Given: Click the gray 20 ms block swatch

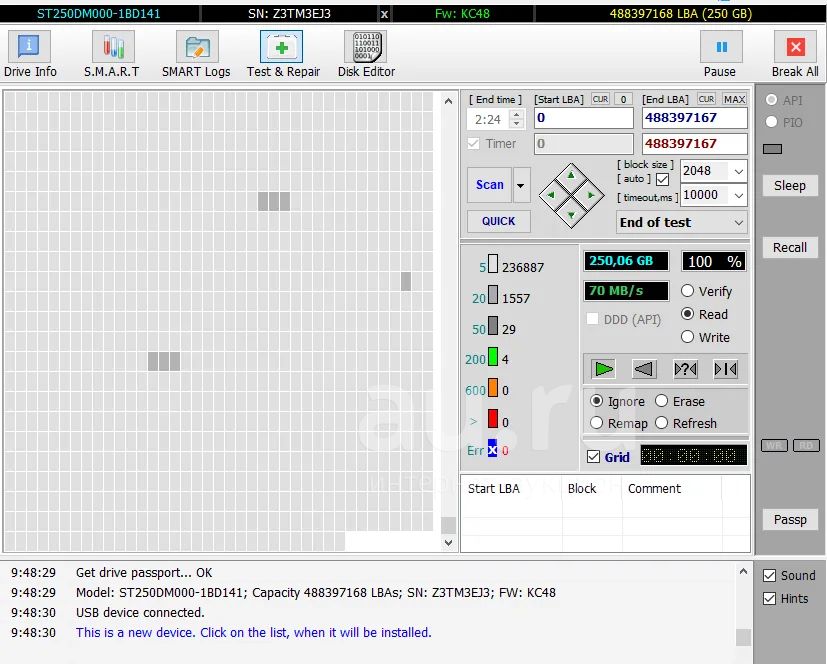Looking at the screenshot, I should click(x=493, y=294).
